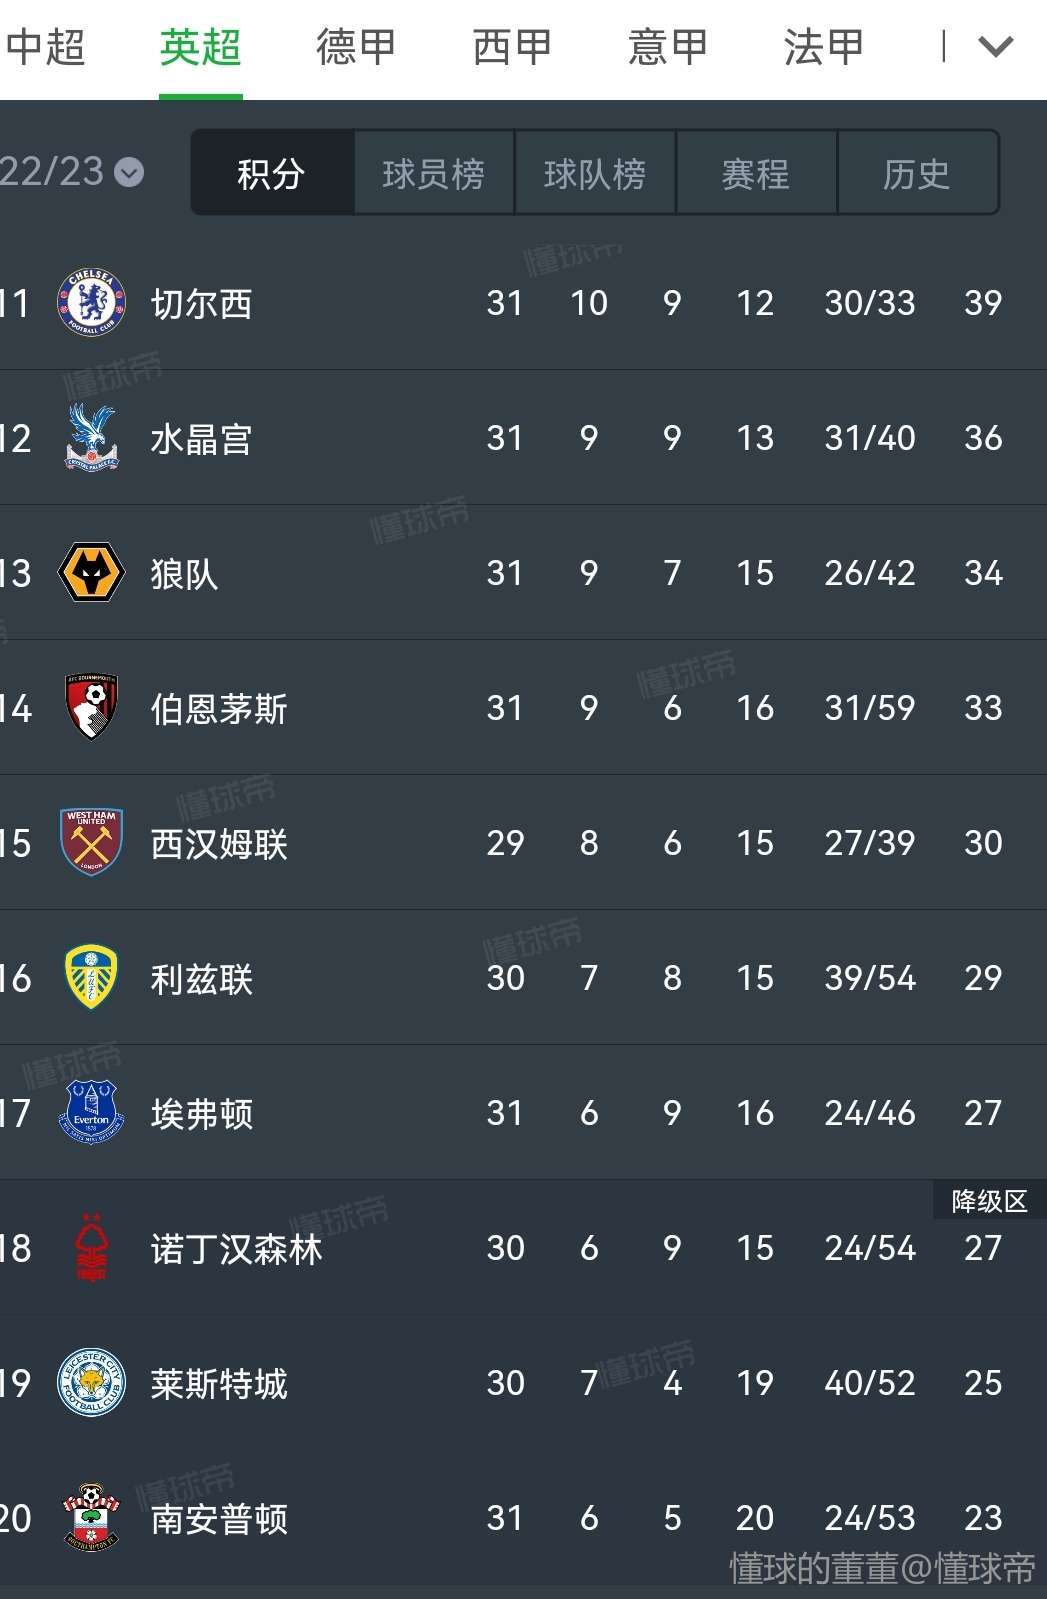Open the 球队榜 team rankings segment
This screenshot has width=1047, height=1599.
click(595, 173)
